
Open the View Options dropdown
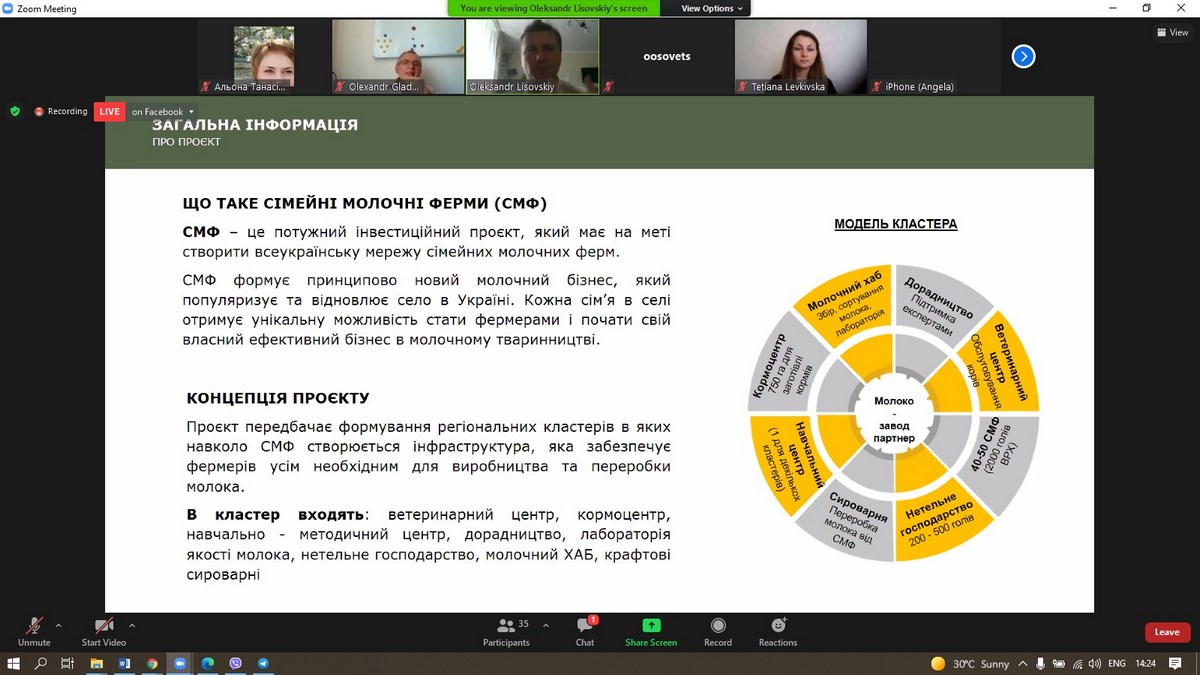[713, 8]
